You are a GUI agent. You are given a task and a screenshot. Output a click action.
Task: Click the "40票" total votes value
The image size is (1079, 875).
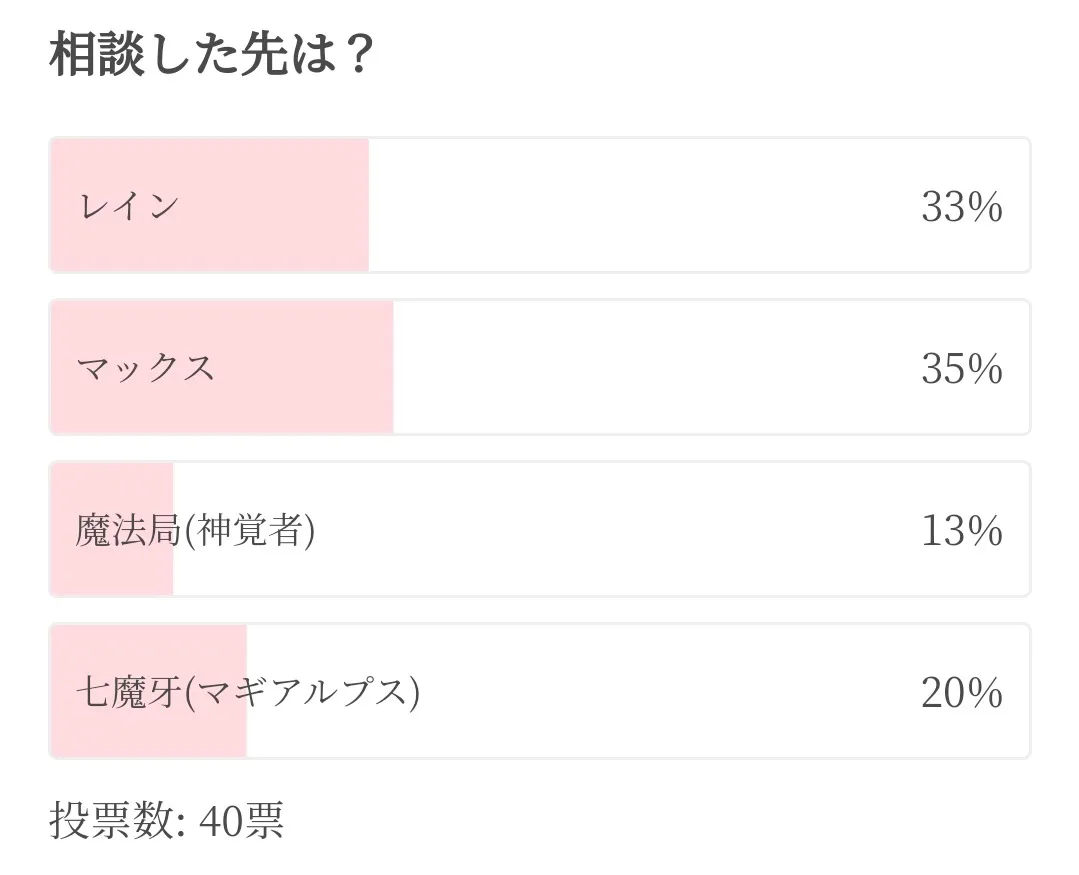[x=241, y=821]
